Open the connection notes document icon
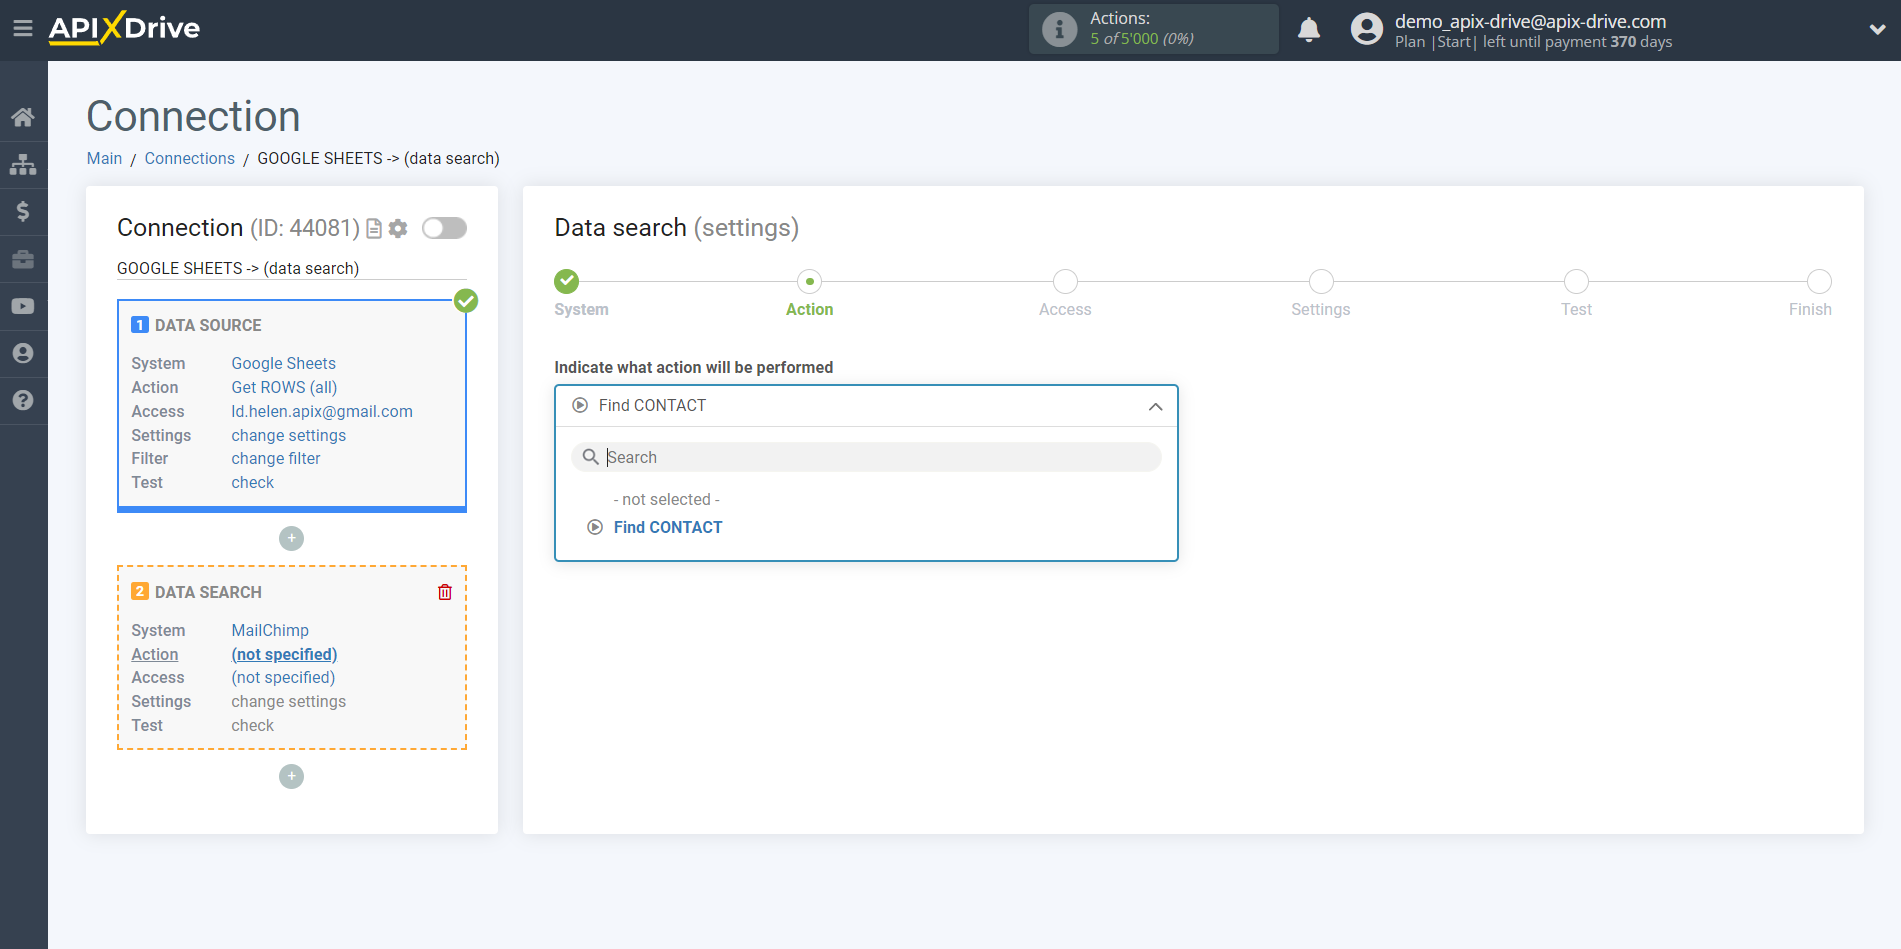This screenshot has width=1901, height=949. coord(374,229)
